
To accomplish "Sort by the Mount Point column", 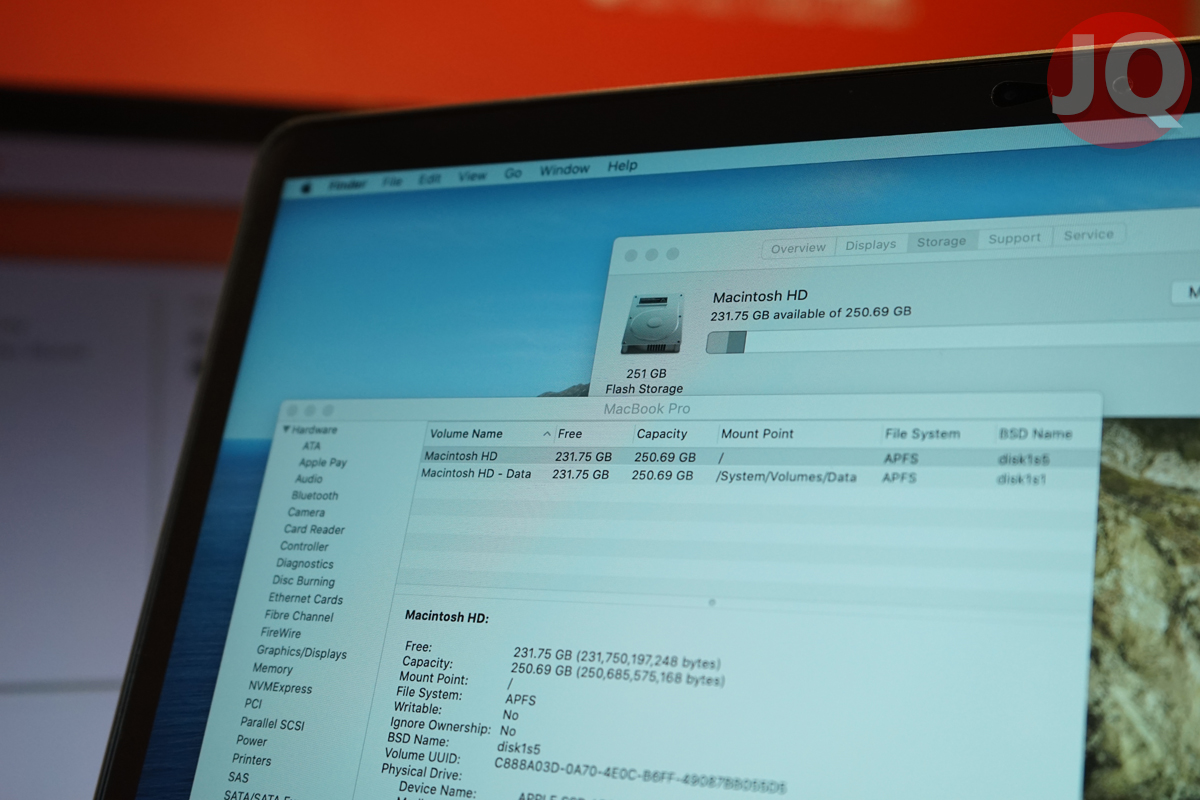I will pyautogui.click(x=799, y=434).
